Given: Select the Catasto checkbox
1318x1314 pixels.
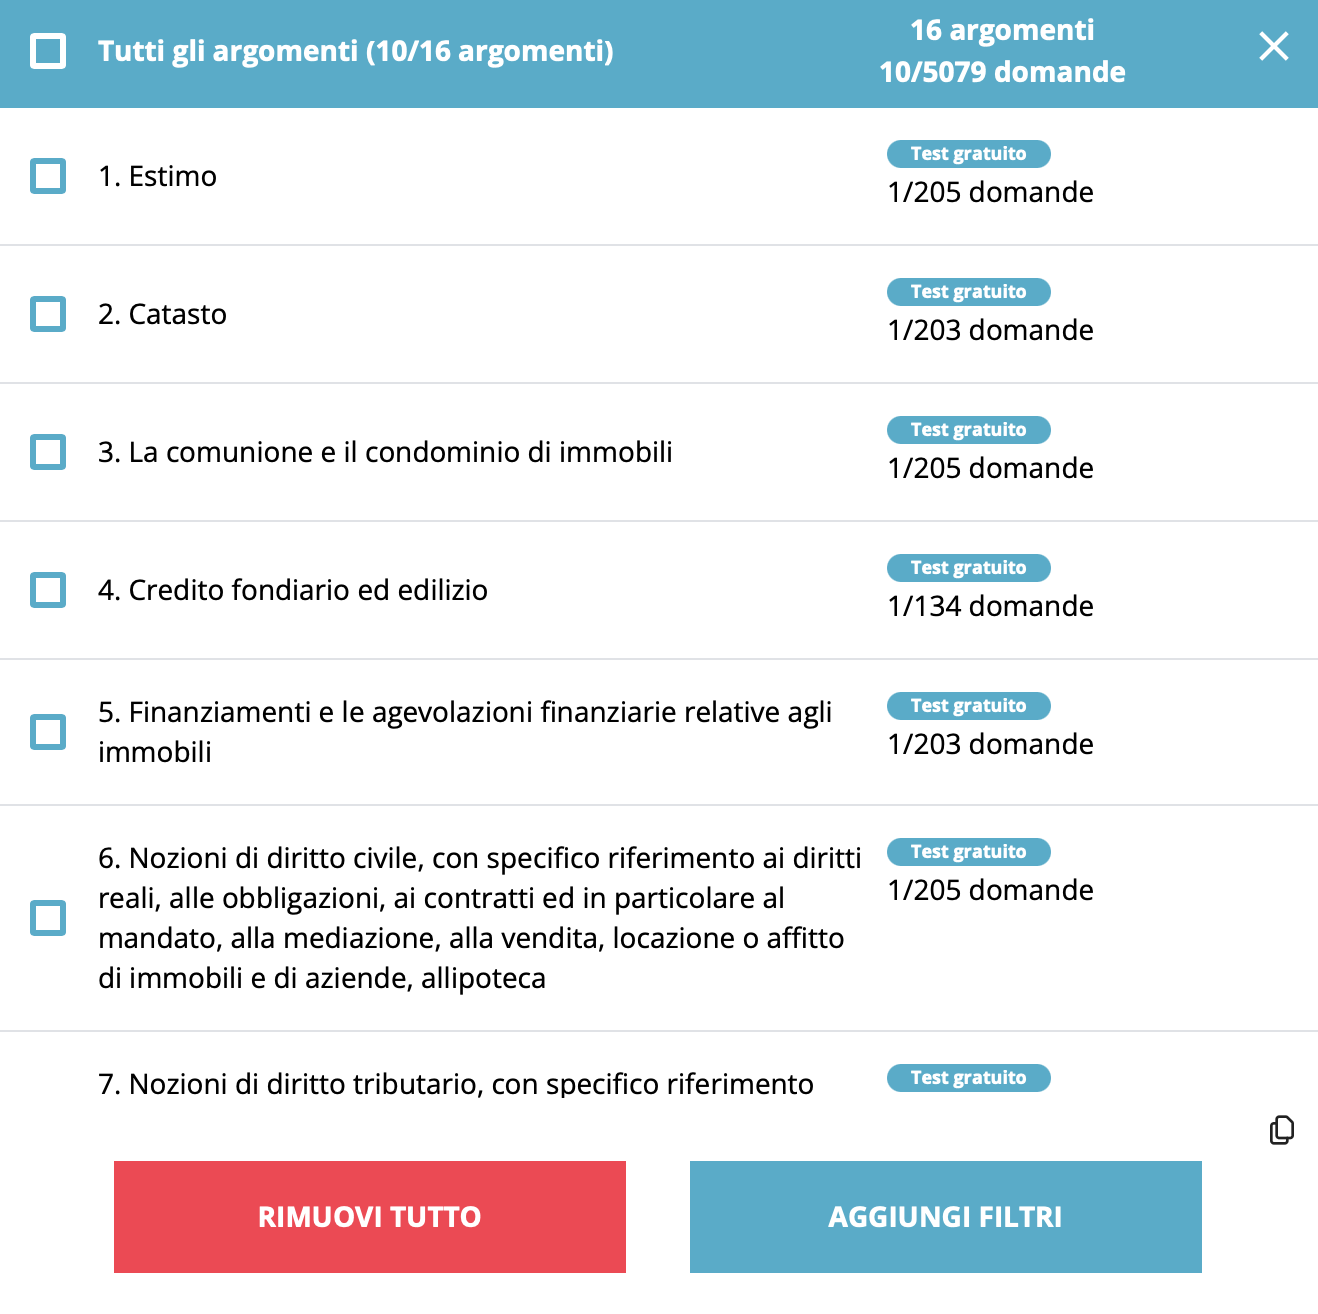Looking at the screenshot, I should click(48, 314).
